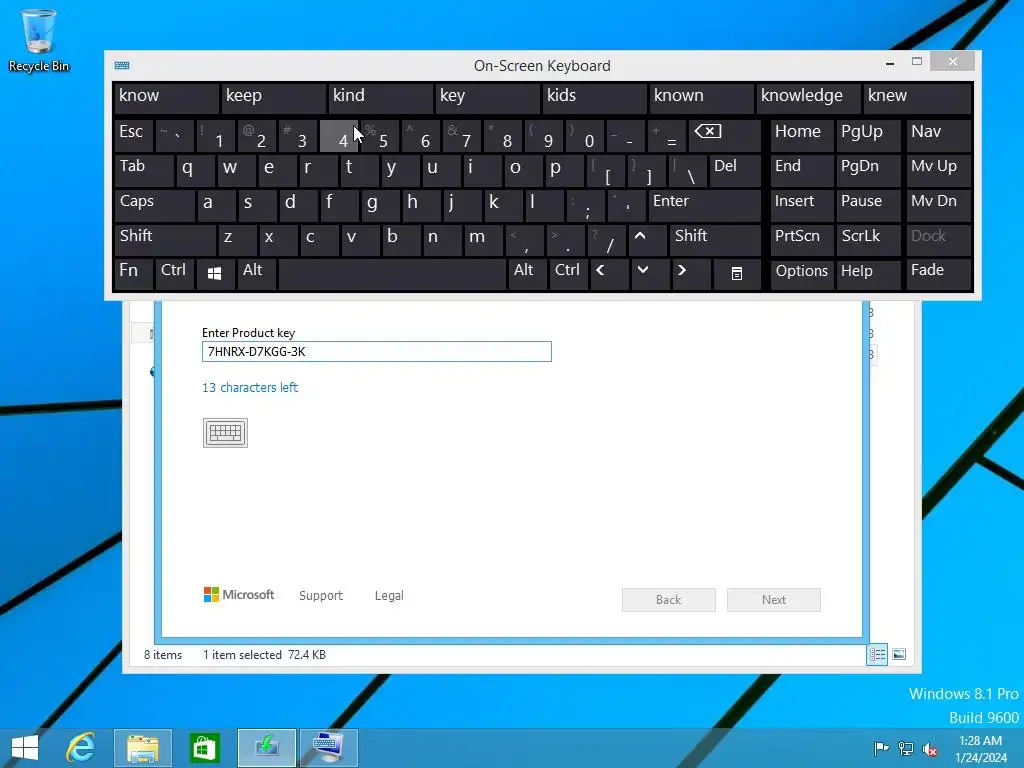Switch Explorer to details view icon

pos(877,654)
